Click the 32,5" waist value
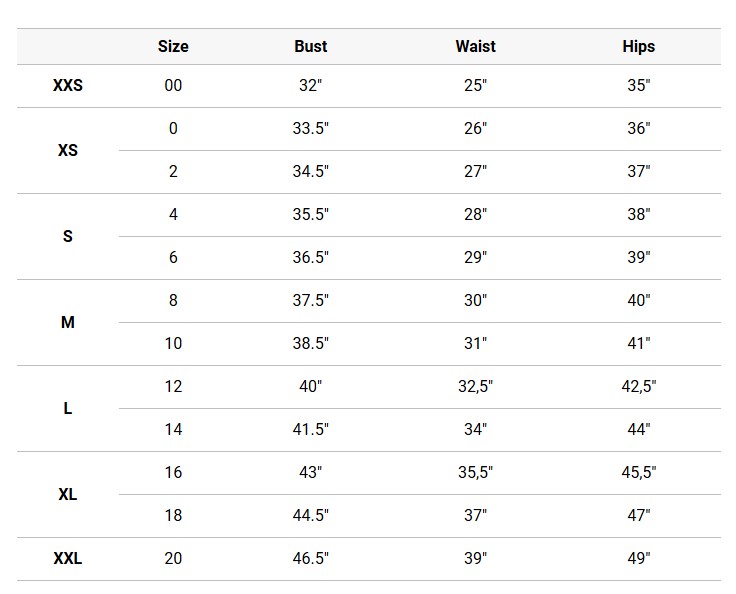 pyautogui.click(x=475, y=387)
